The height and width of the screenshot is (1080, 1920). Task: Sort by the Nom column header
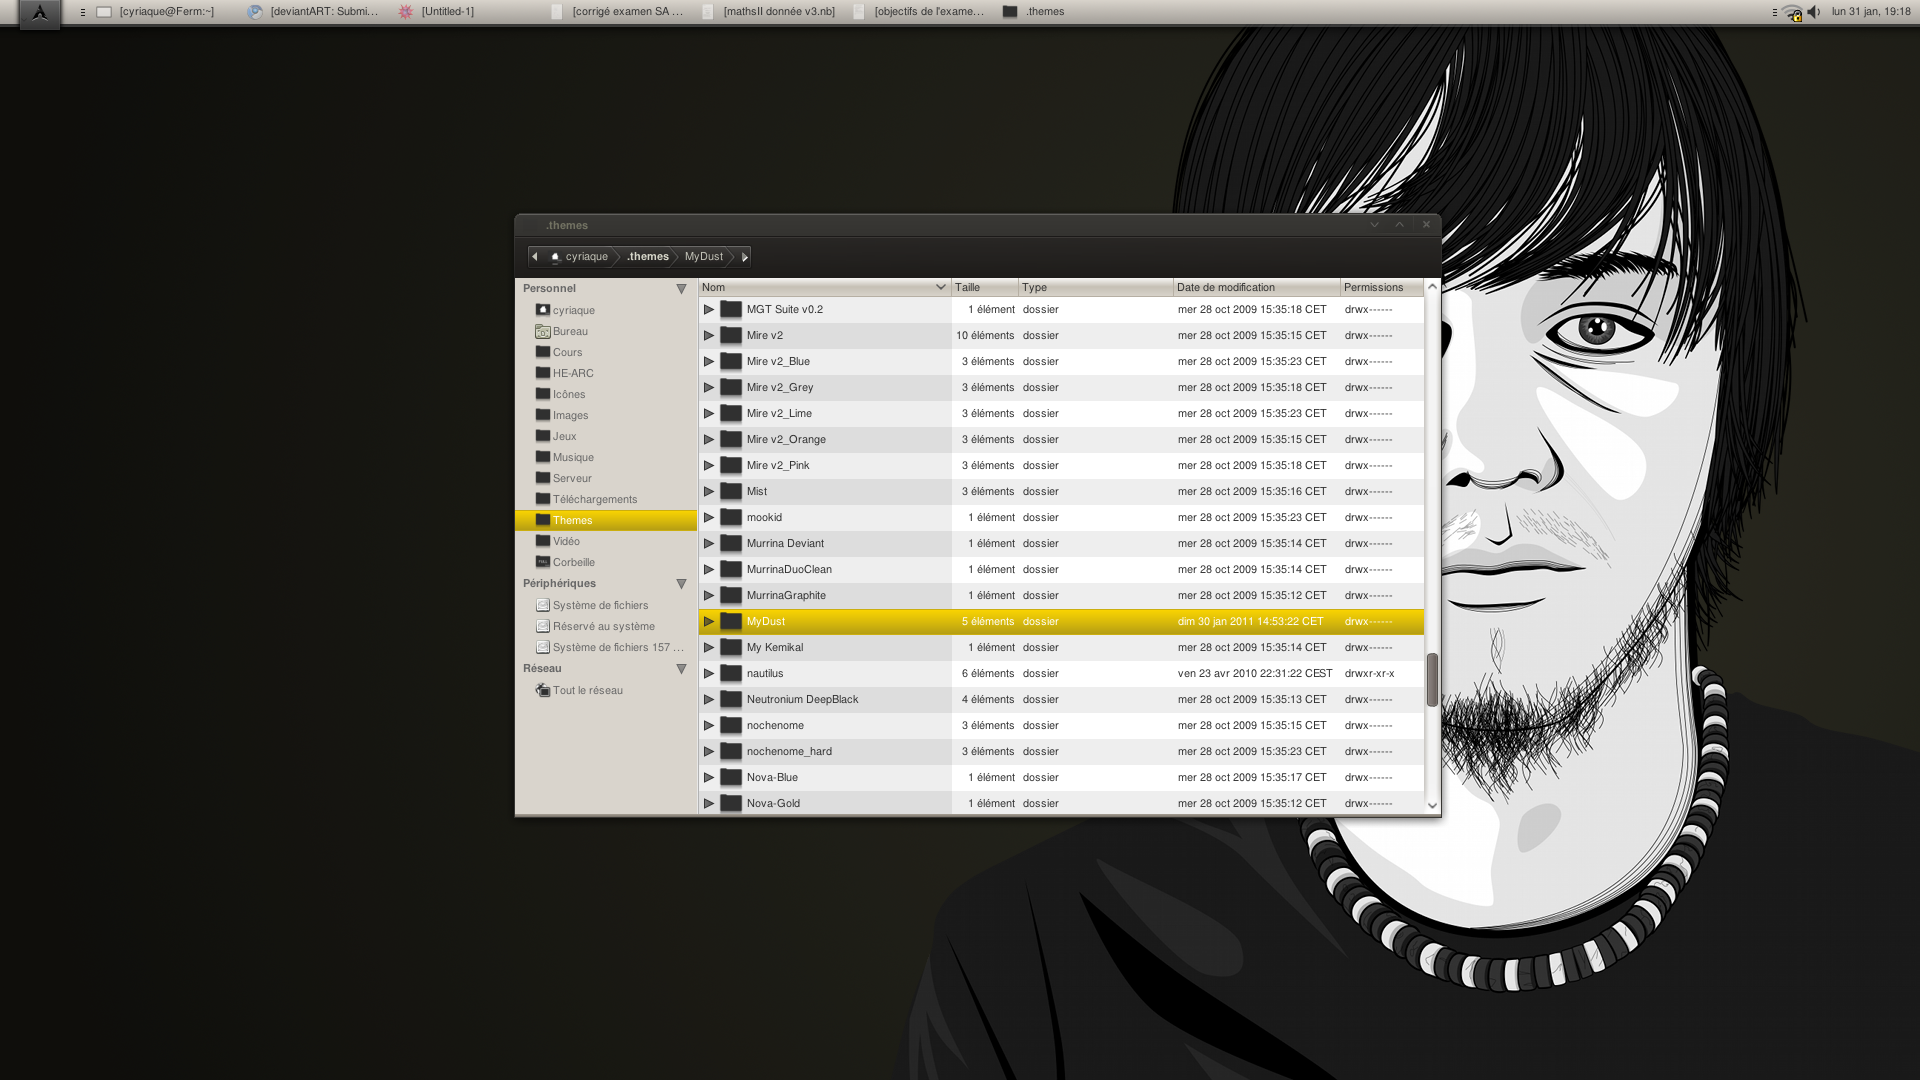point(824,288)
